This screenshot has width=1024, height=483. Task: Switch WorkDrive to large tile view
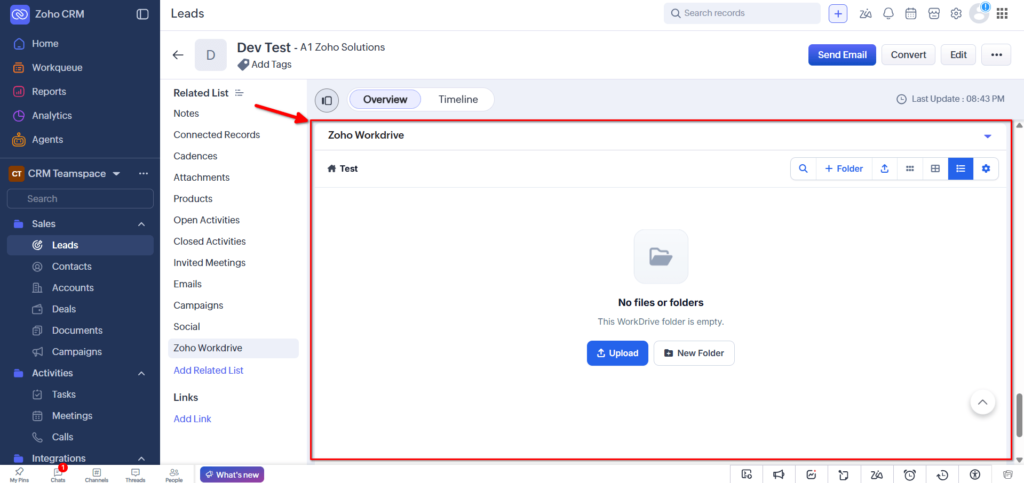935,168
